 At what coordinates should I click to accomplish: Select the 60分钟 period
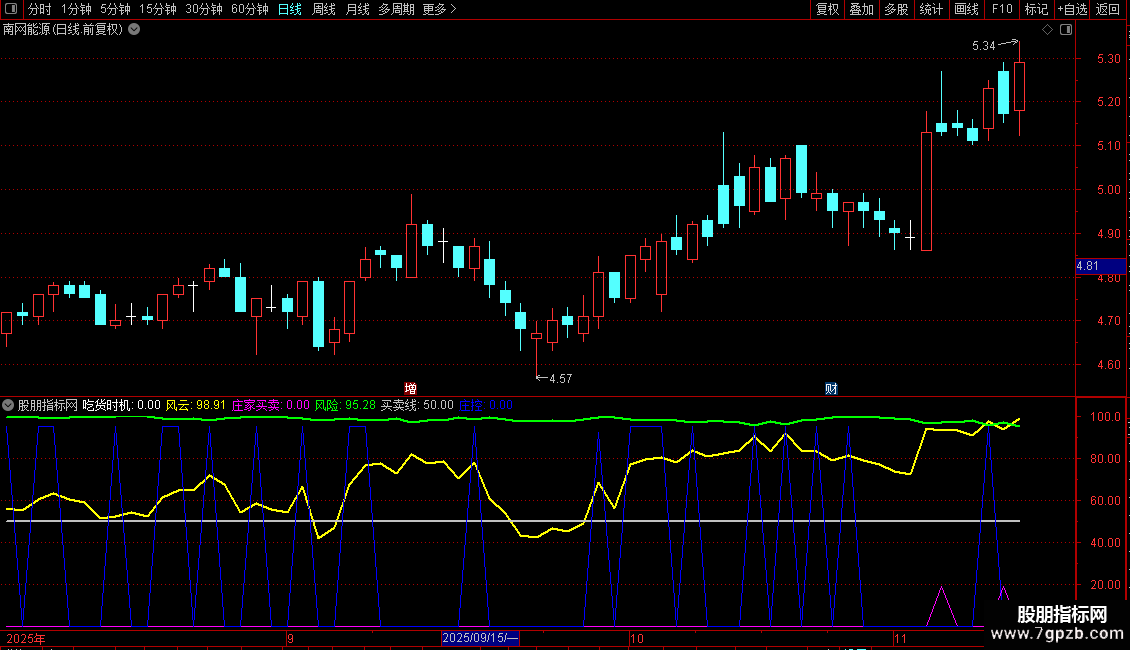[x=250, y=9]
